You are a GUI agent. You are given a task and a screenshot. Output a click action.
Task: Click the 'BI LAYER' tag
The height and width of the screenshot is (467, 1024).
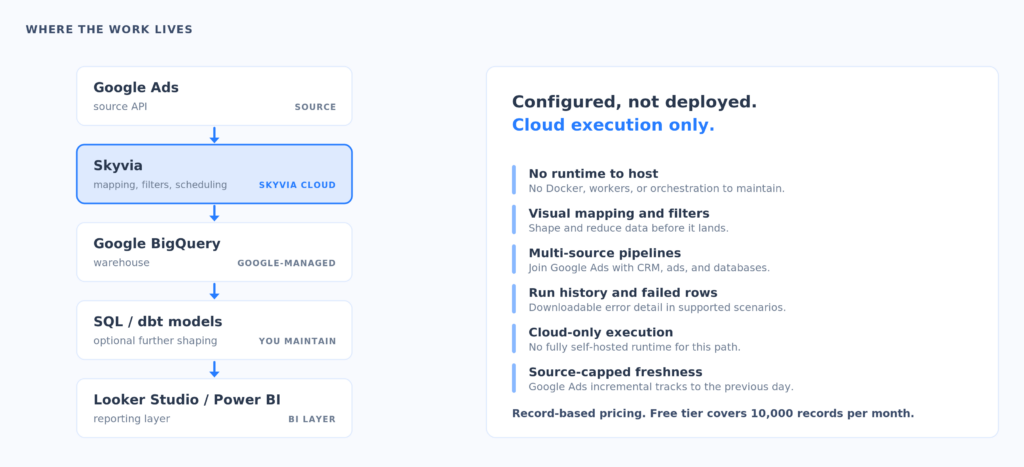[x=312, y=419]
